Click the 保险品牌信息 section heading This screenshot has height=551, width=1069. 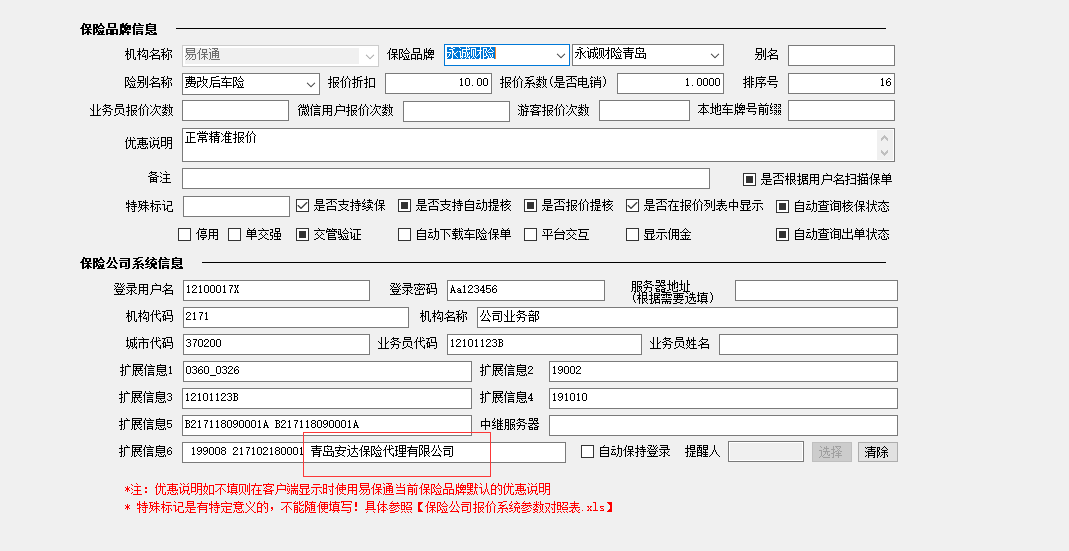(119, 29)
